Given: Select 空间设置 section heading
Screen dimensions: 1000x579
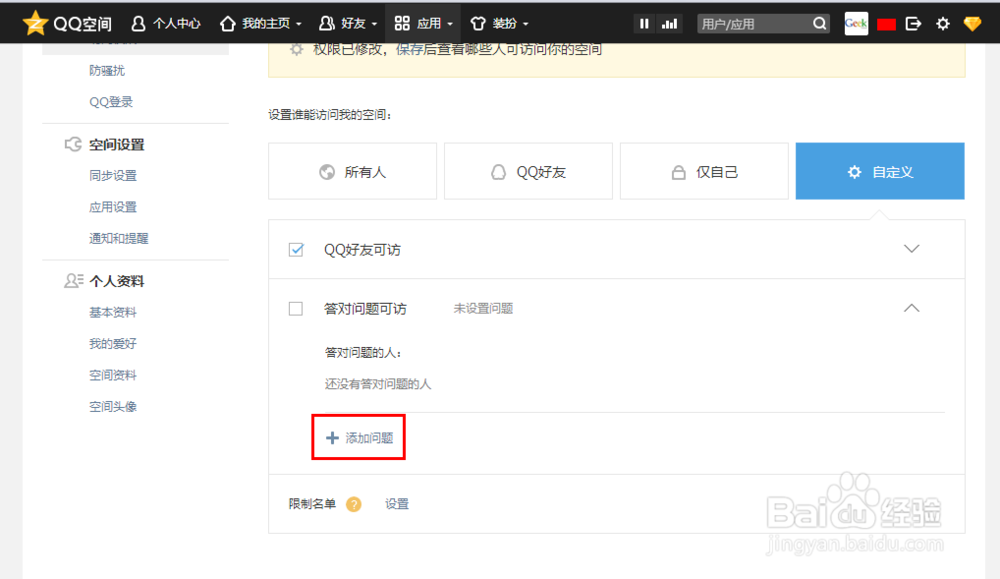Looking at the screenshot, I should pyautogui.click(x=117, y=145).
